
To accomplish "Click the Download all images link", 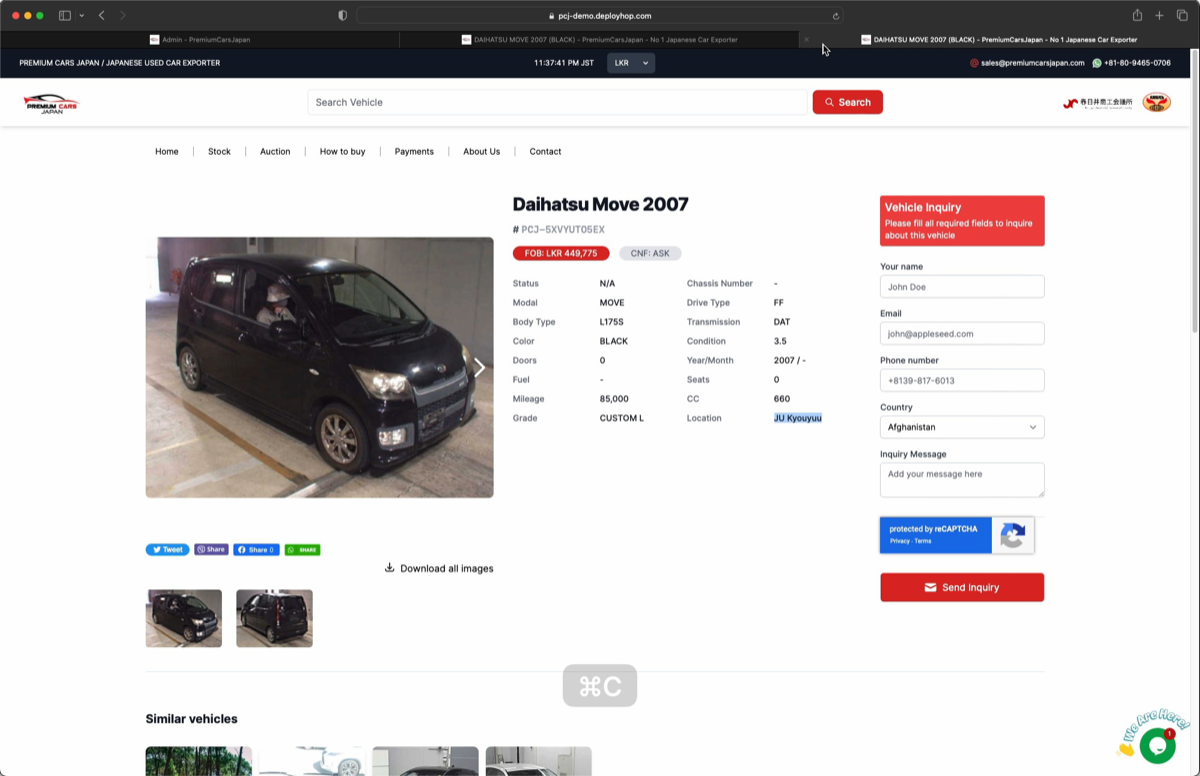I will tap(439, 569).
